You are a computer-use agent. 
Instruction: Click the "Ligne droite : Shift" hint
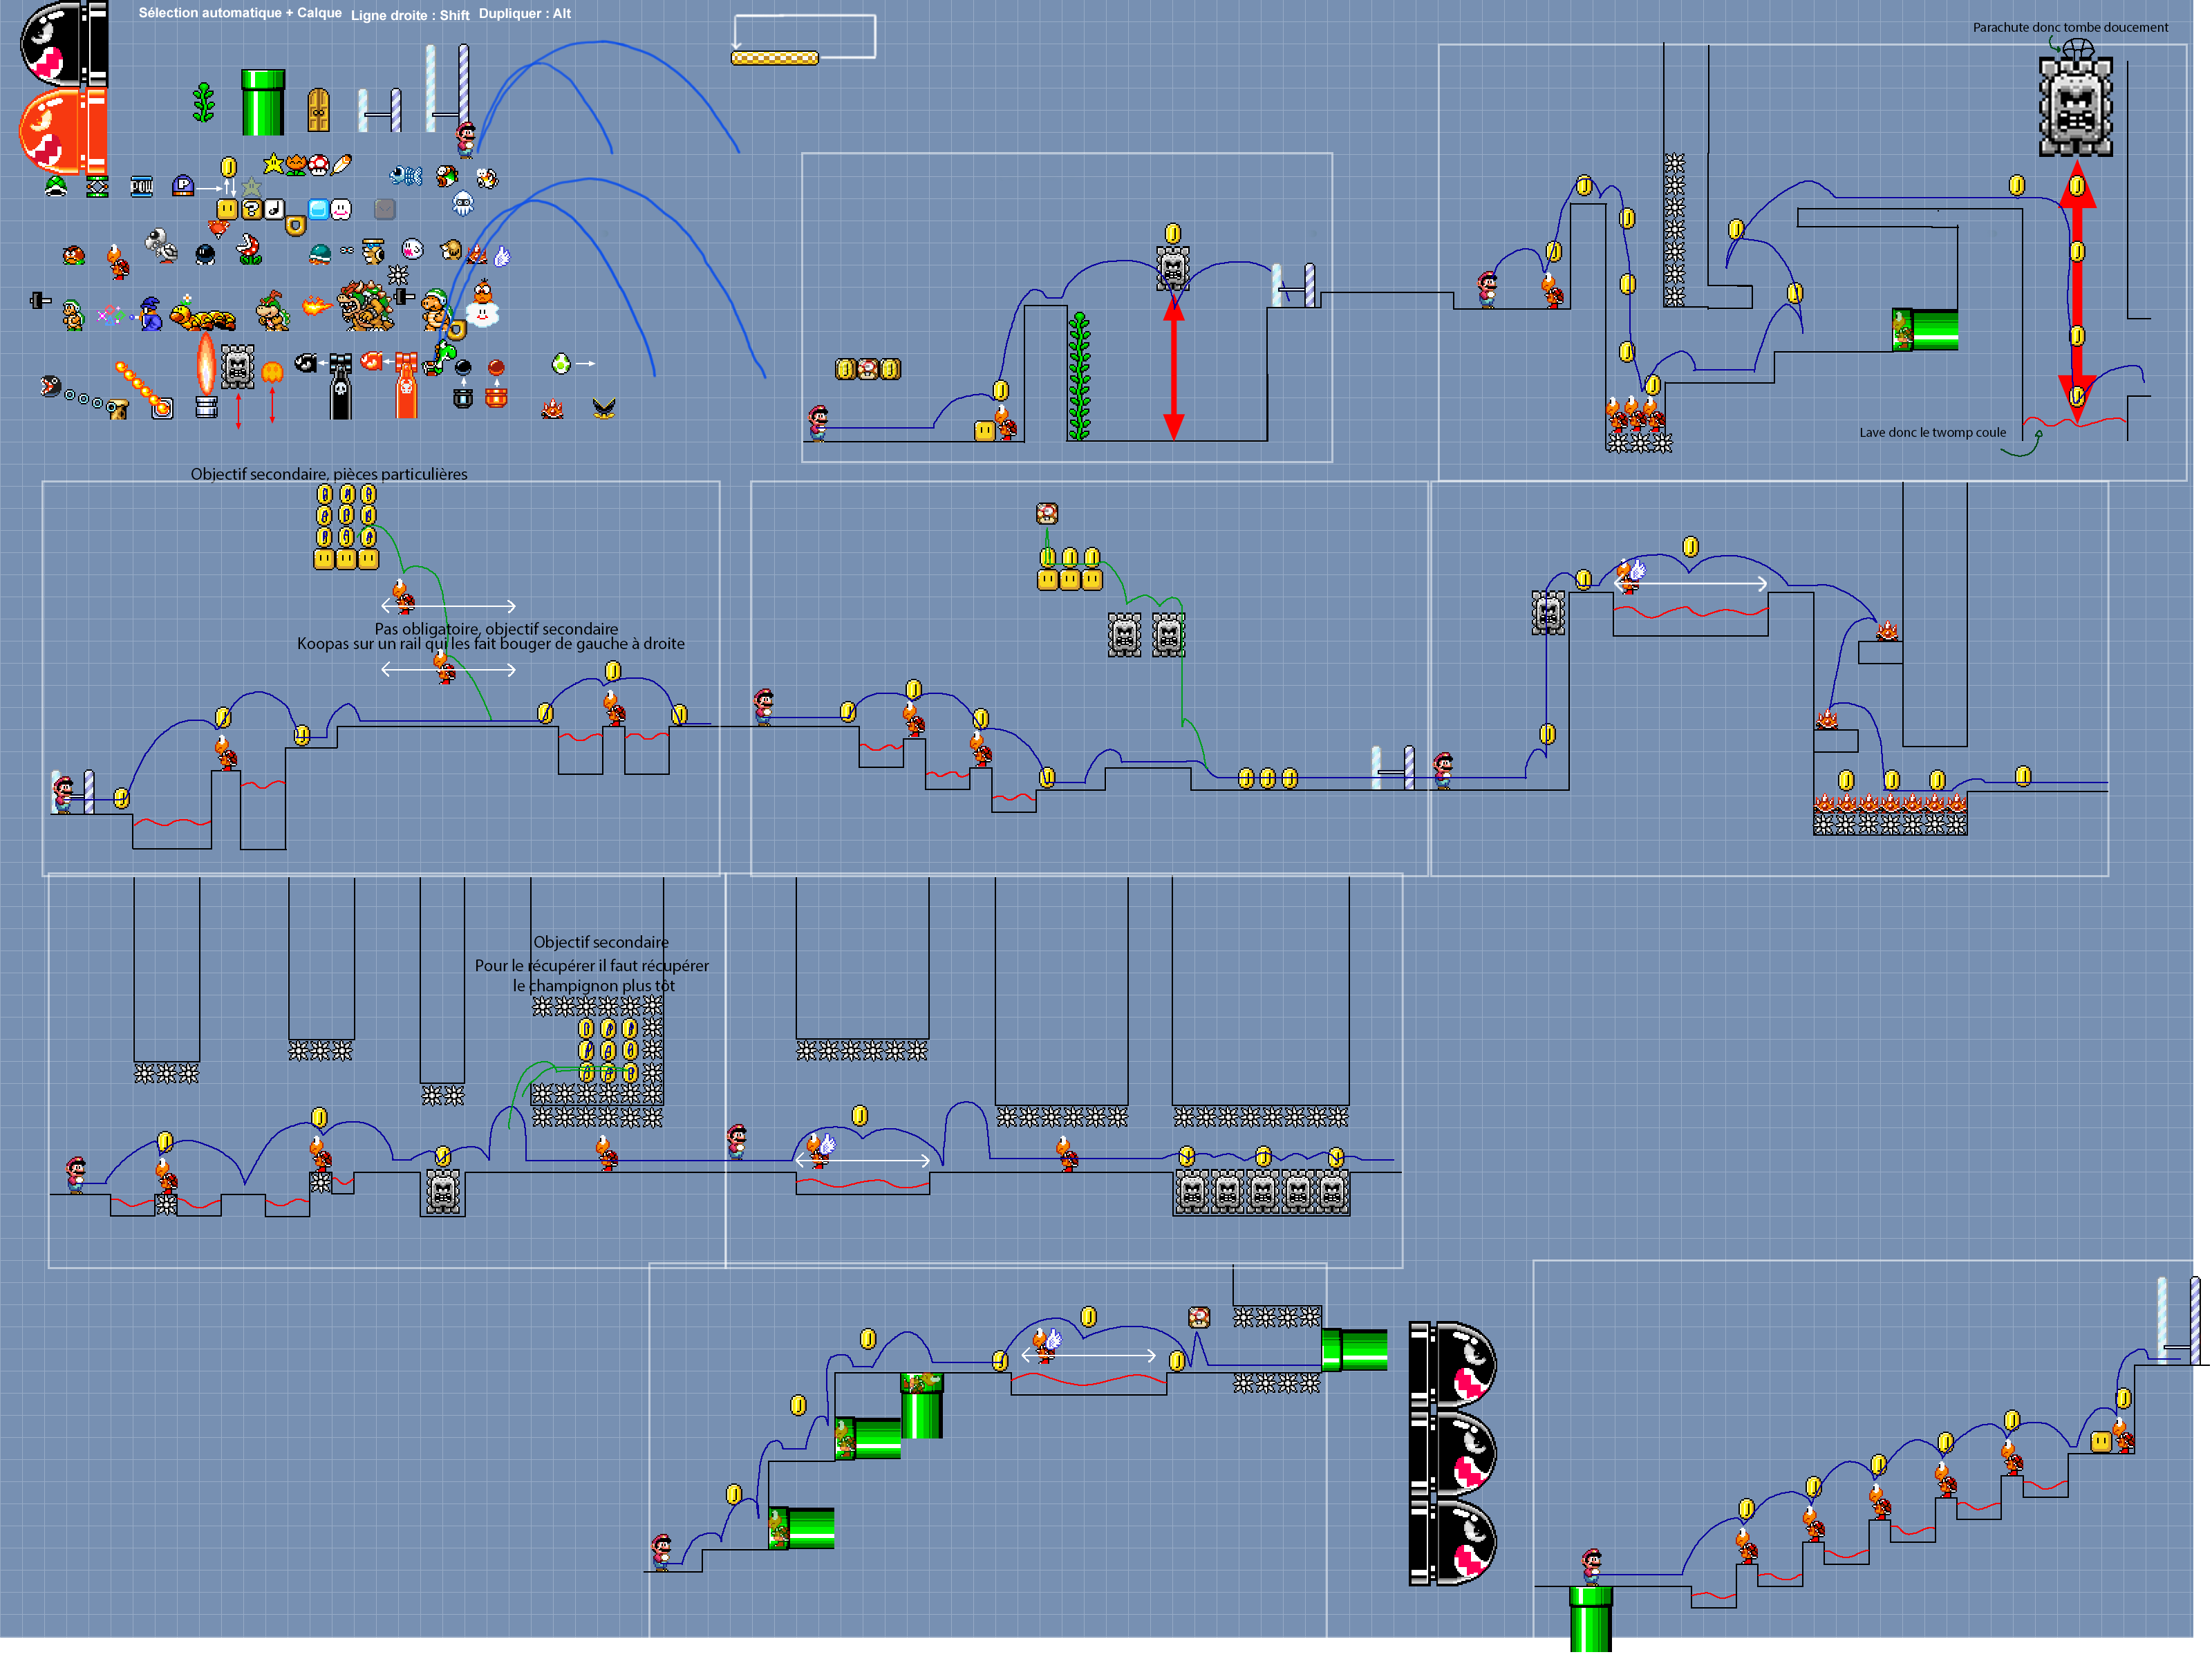tap(410, 15)
